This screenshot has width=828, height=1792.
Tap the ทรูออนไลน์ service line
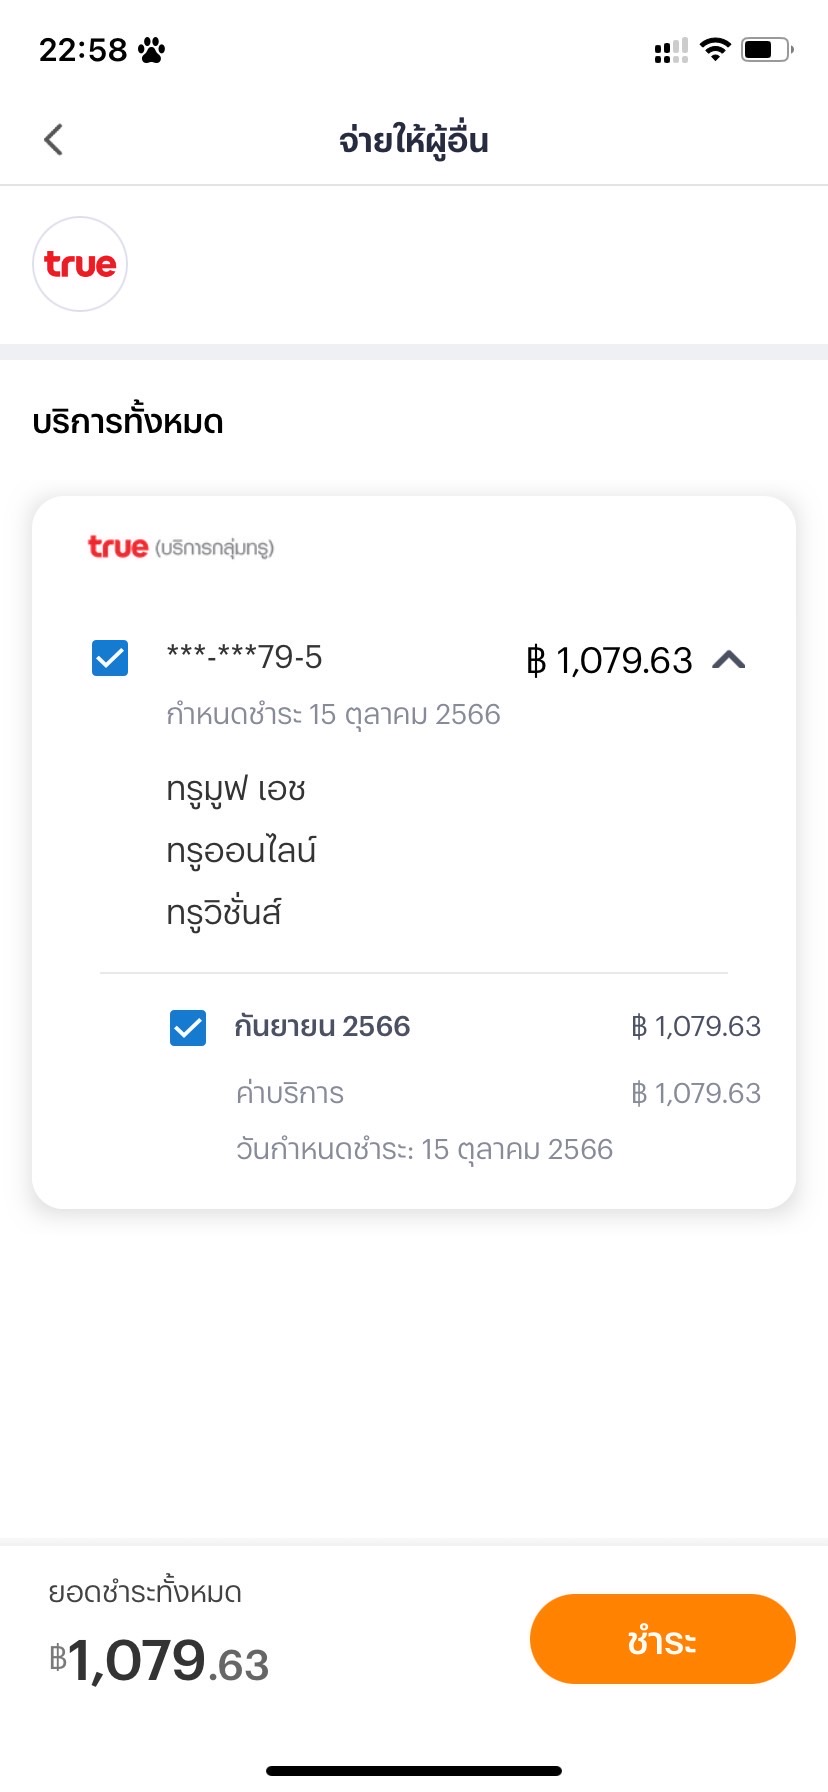pos(241,851)
